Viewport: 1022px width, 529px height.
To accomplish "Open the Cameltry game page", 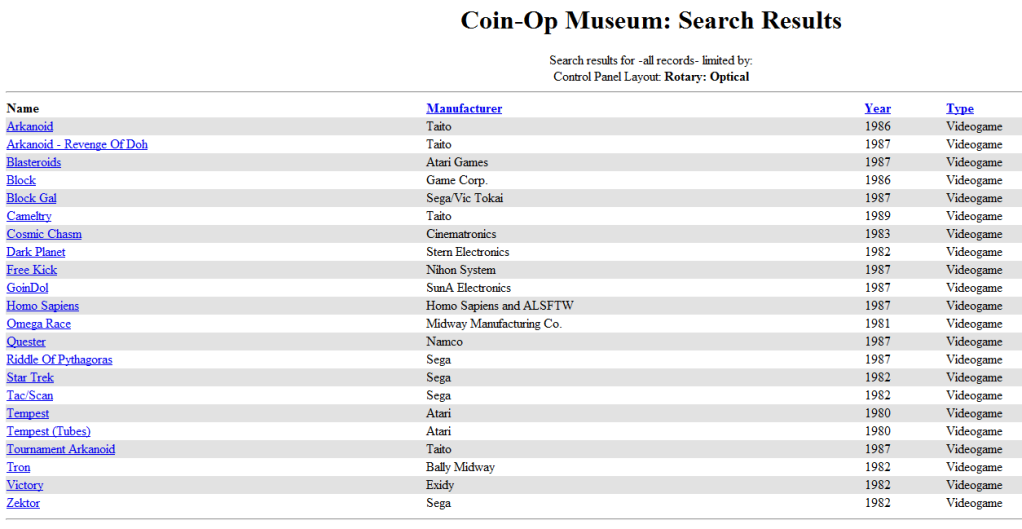I will (29, 217).
